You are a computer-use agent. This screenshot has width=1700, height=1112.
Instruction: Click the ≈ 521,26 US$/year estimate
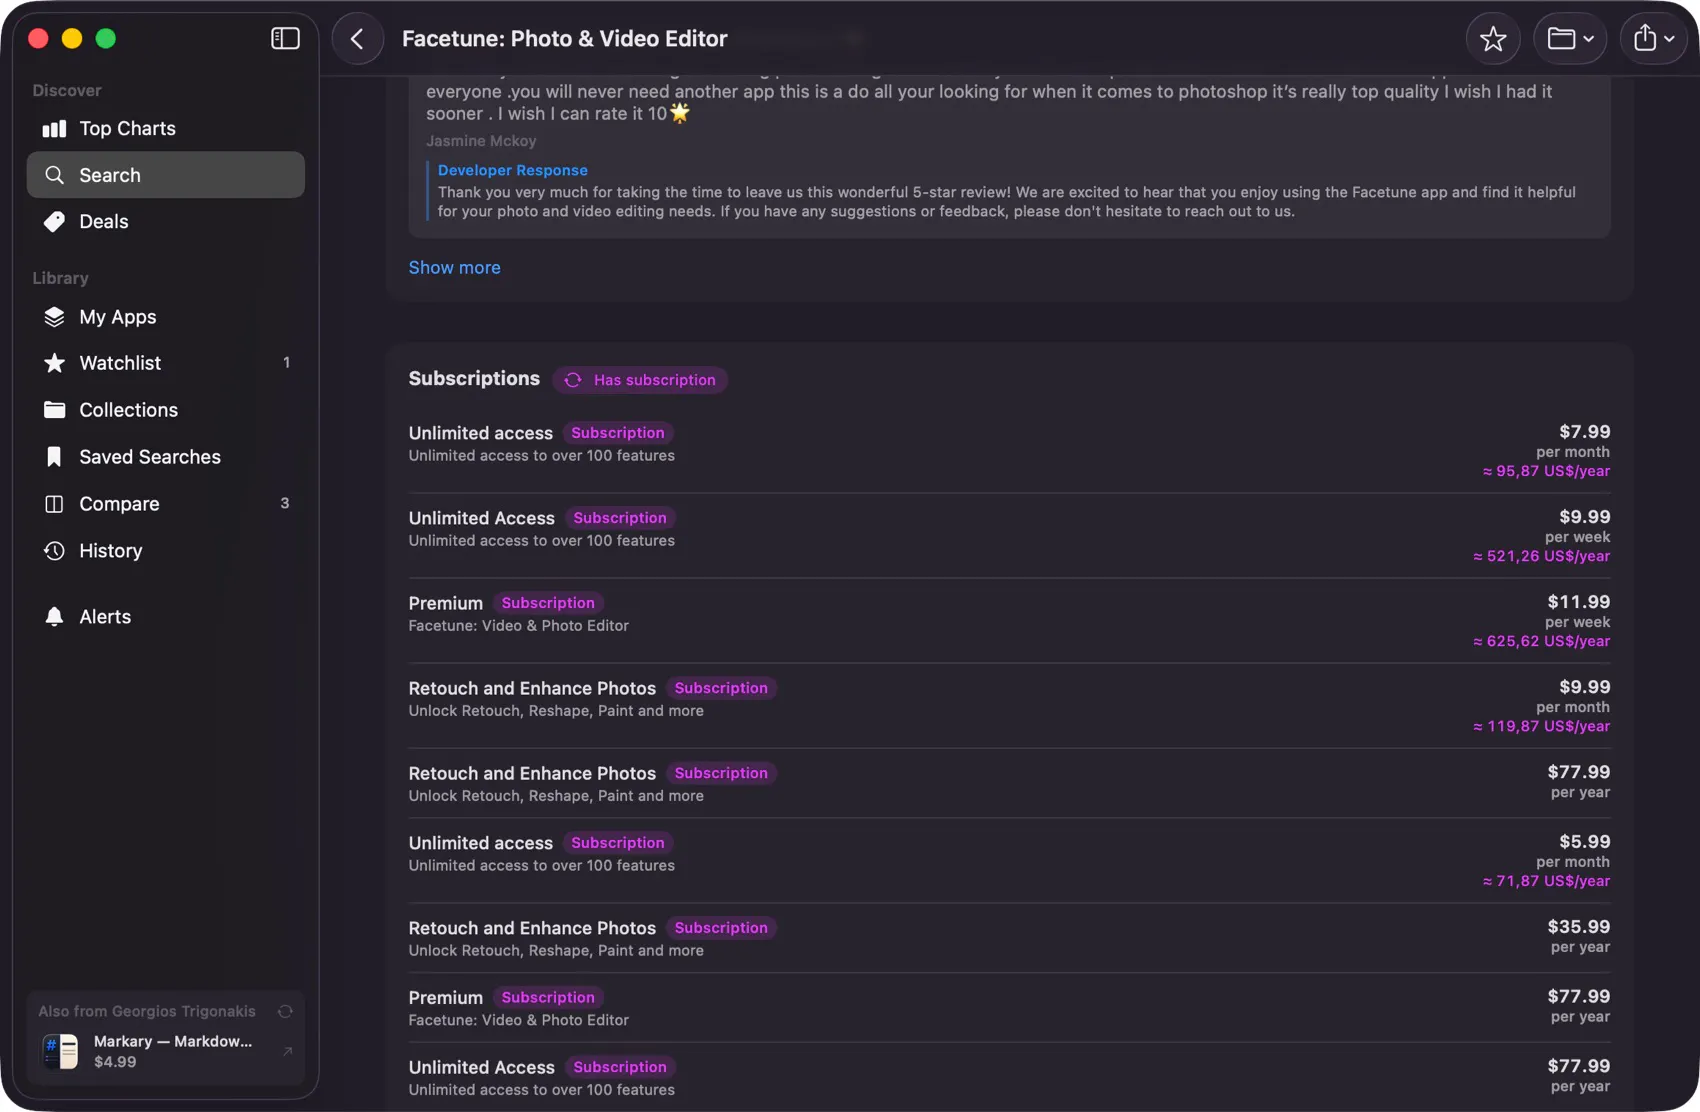1541,557
